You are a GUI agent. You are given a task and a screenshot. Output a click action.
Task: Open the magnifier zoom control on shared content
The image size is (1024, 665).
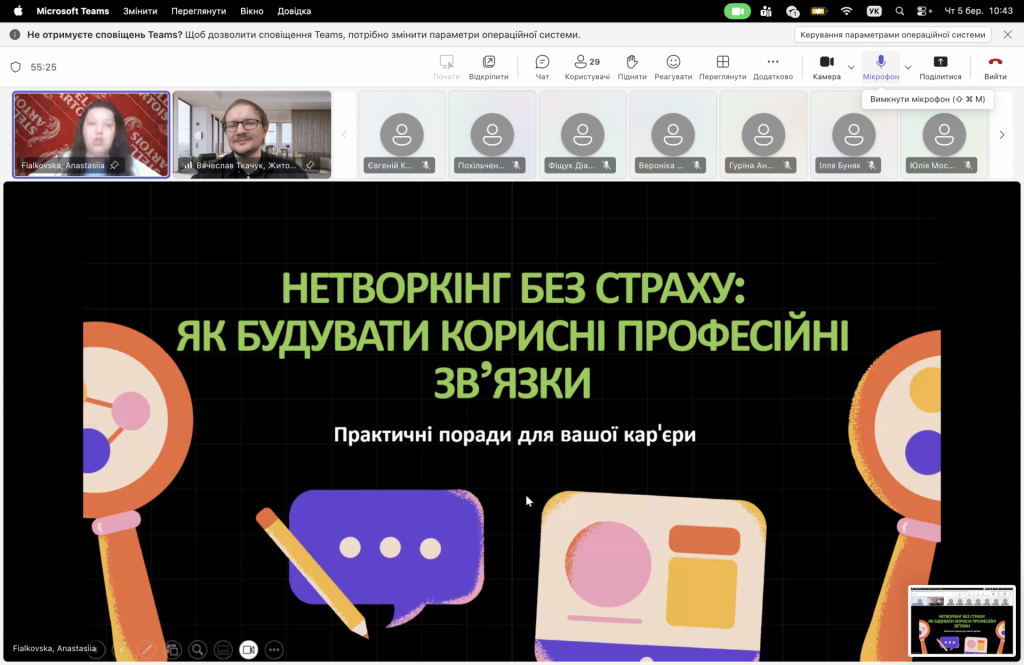(198, 649)
